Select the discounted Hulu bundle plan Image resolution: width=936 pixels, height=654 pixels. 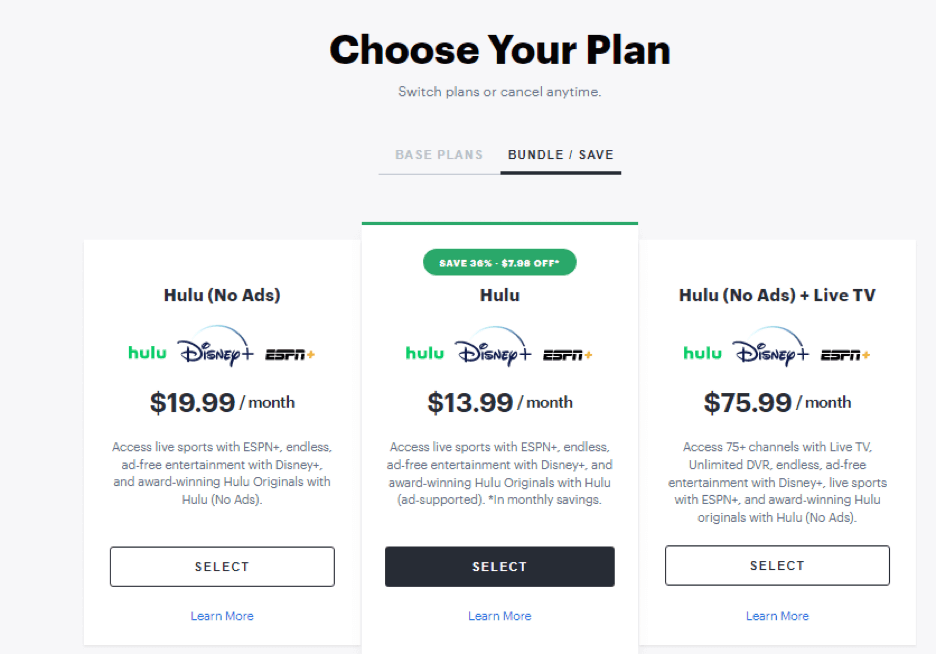point(499,566)
